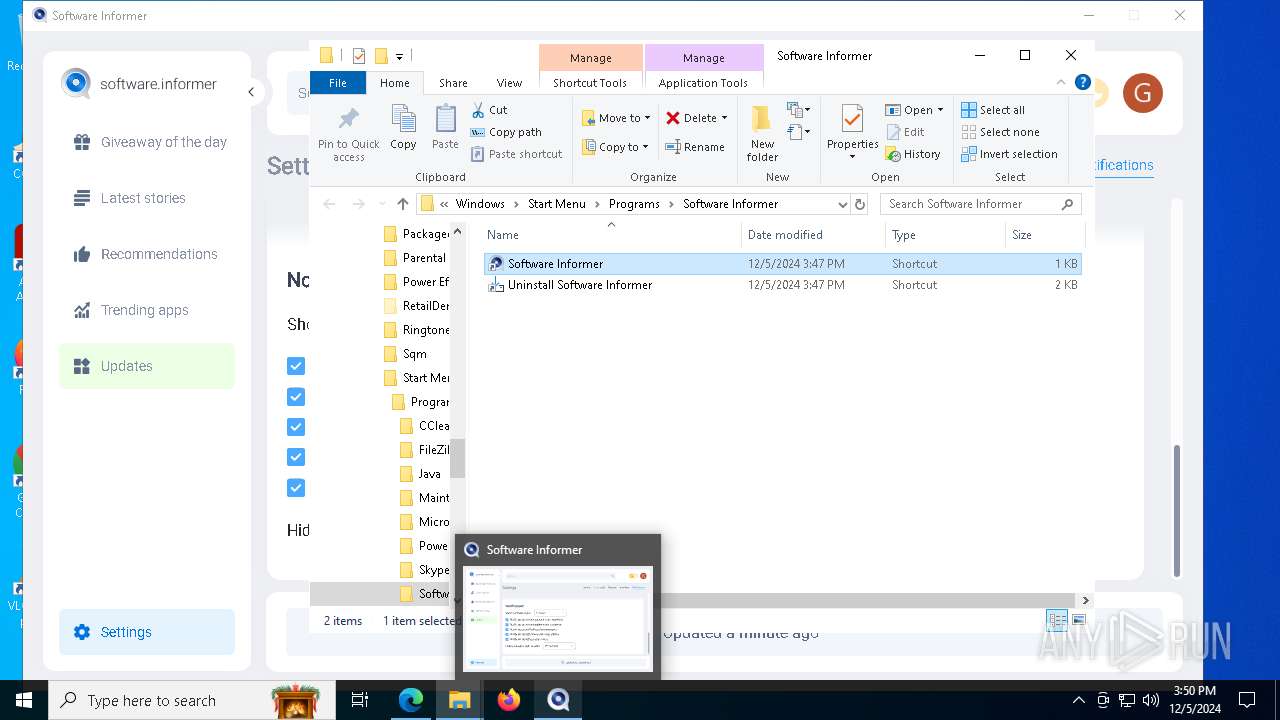Refresh the Explorer address bar
The height and width of the screenshot is (720, 1280).
[860, 204]
